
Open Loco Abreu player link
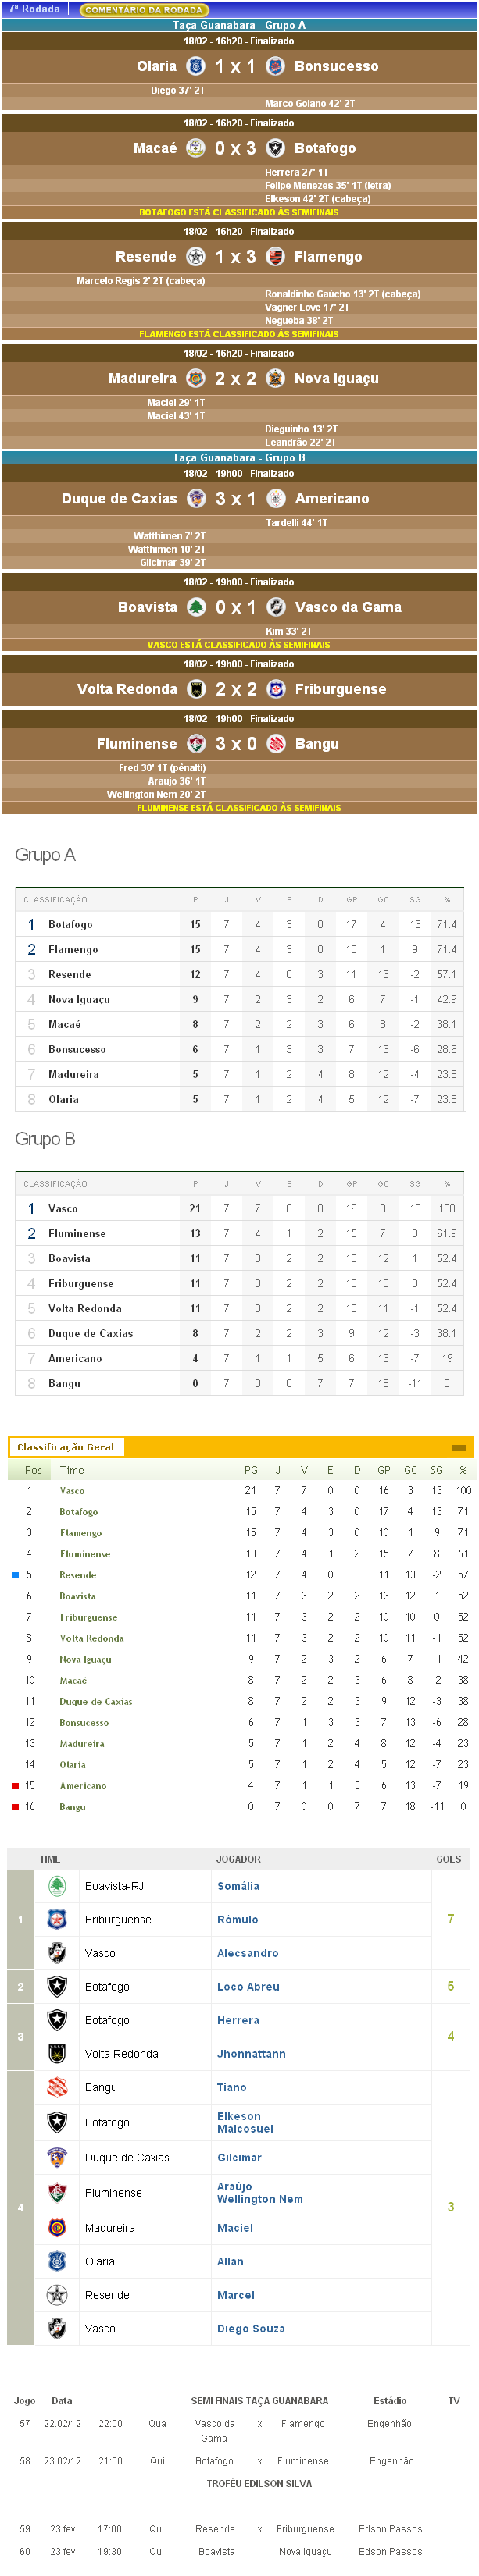coord(248,1986)
